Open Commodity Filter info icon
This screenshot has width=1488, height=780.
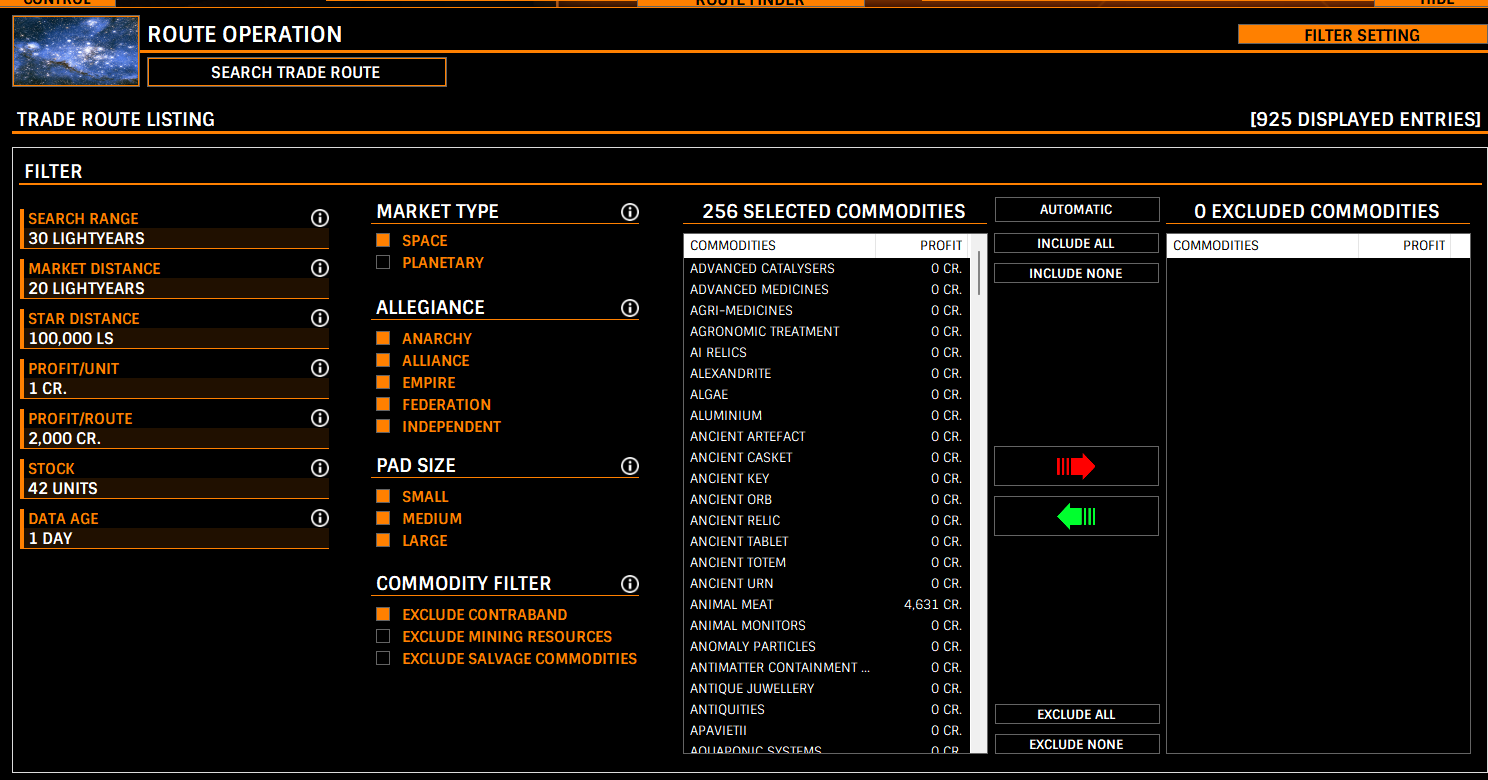tap(630, 584)
